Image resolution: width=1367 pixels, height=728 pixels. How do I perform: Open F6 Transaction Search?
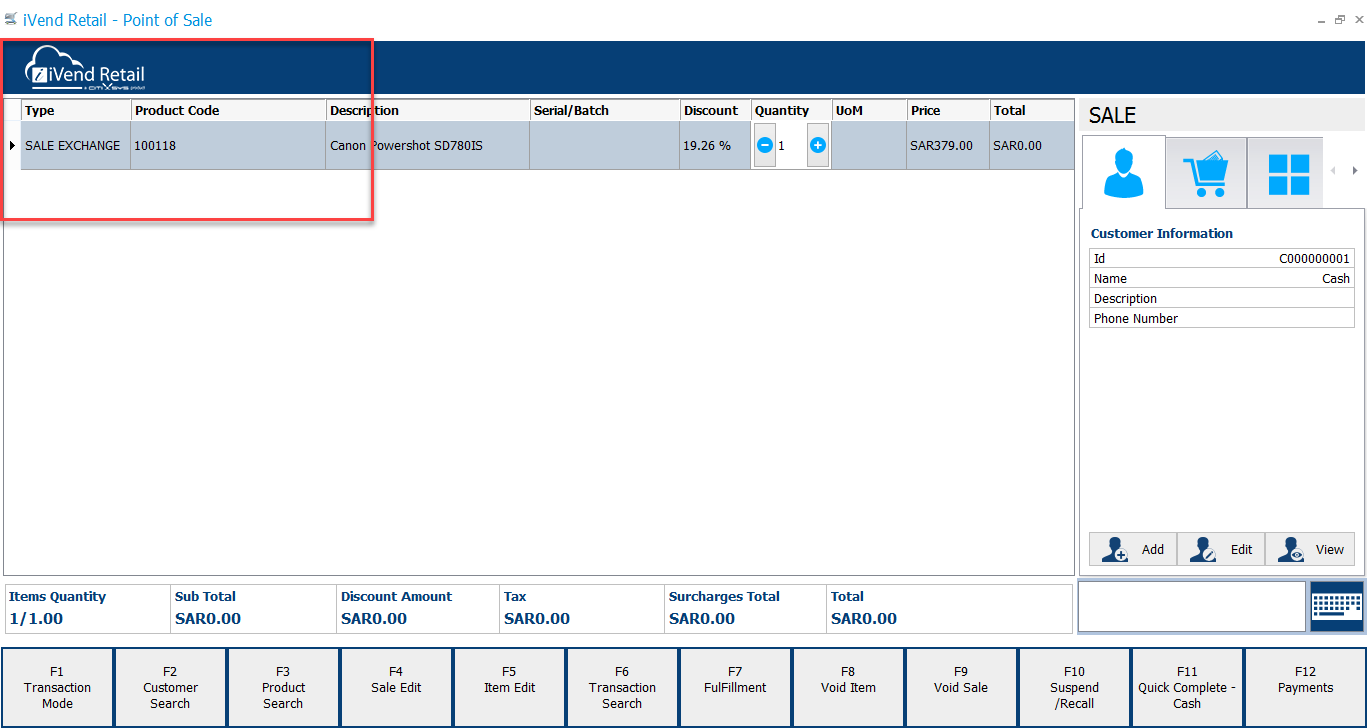[622, 687]
